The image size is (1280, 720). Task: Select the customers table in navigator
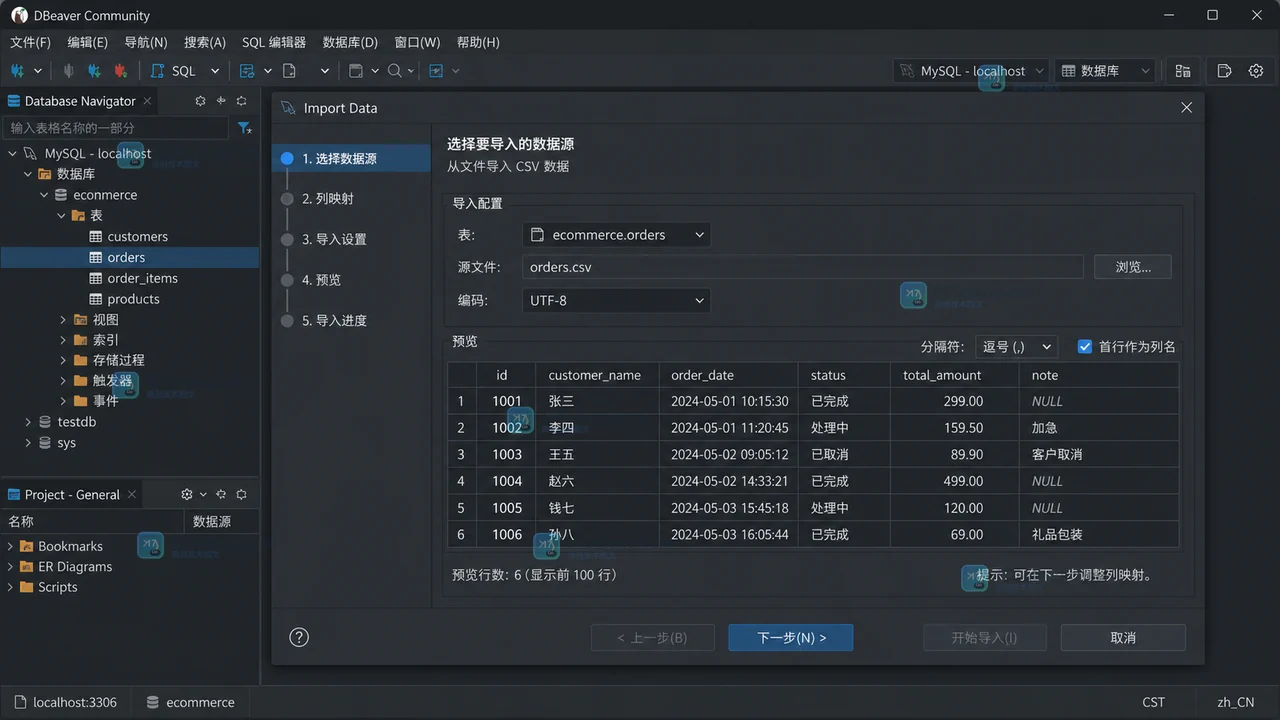(137, 237)
